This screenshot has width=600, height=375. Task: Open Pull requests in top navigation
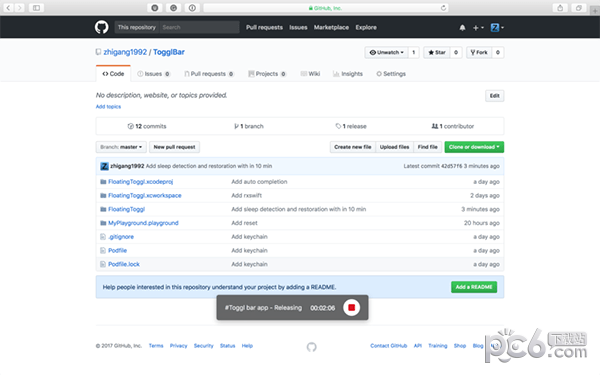point(264,28)
